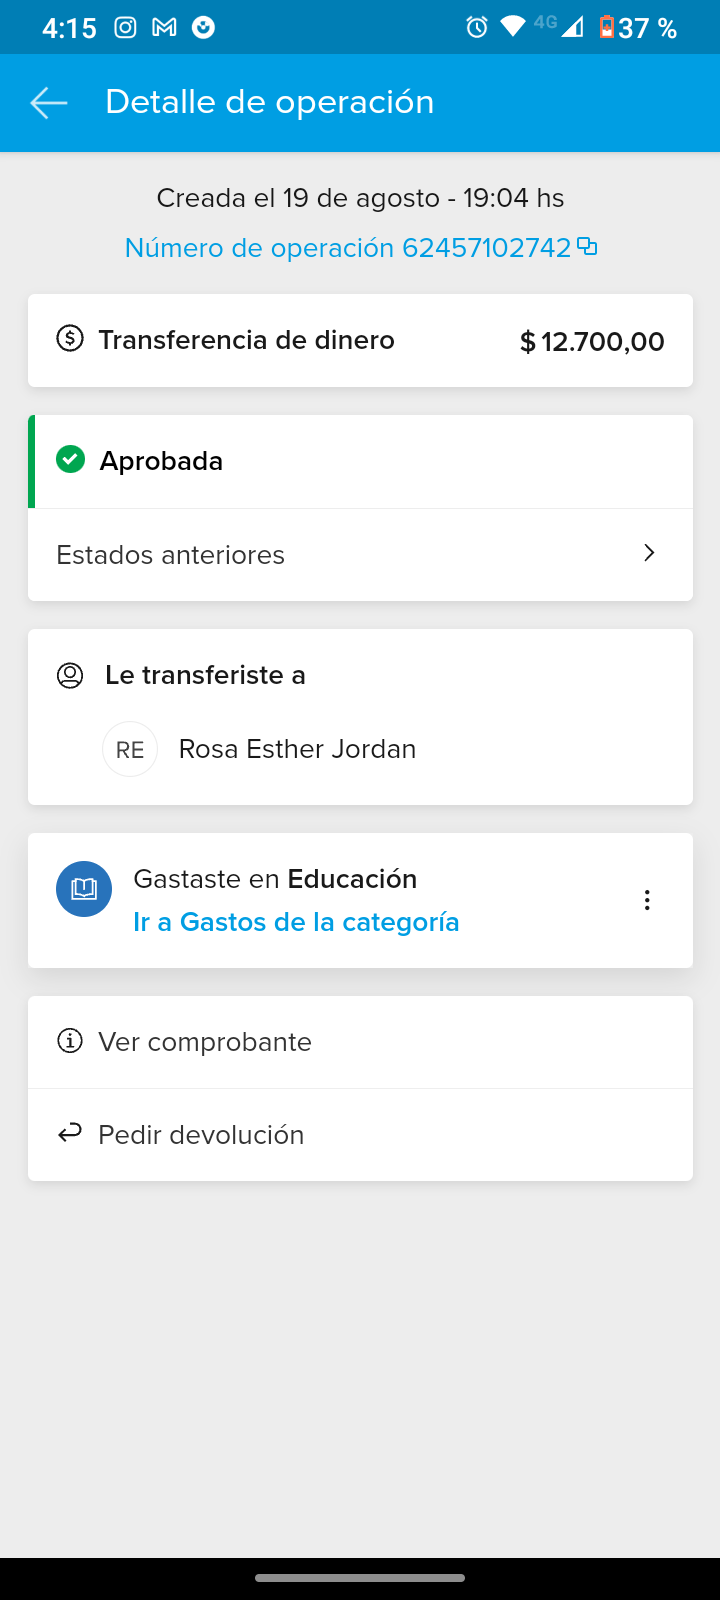Tap the Transferencia de dinero amount card
Image resolution: width=720 pixels, height=1600 pixels.
(360, 340)
